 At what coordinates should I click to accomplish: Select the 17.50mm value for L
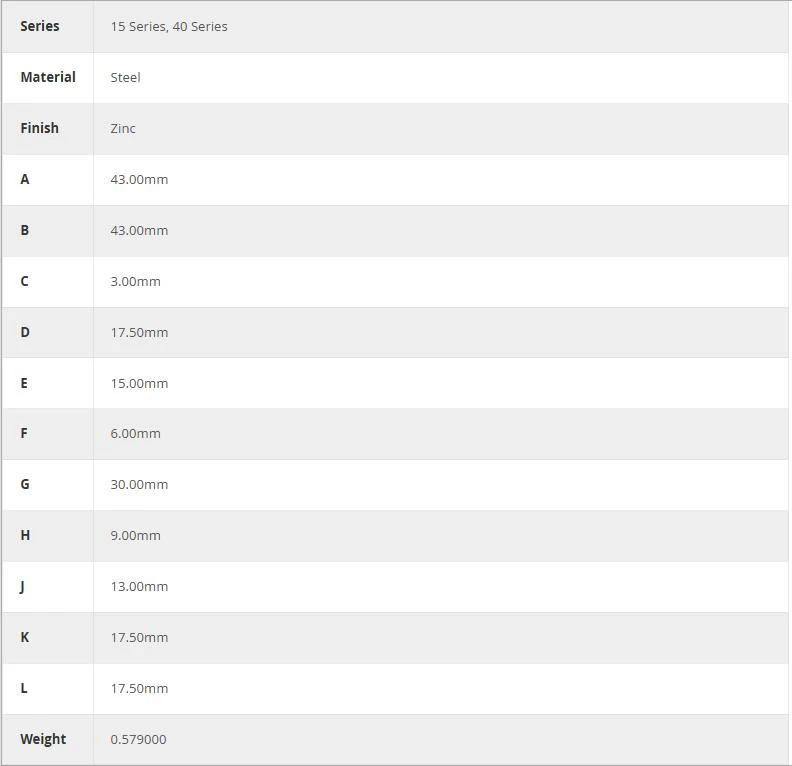(139, 689)
